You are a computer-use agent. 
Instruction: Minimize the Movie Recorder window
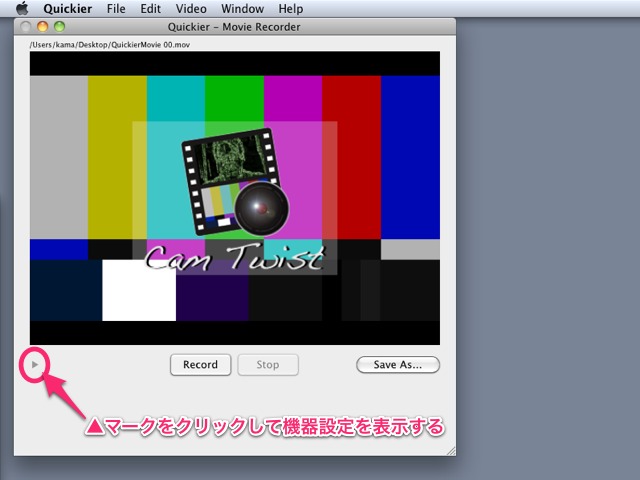42,27
